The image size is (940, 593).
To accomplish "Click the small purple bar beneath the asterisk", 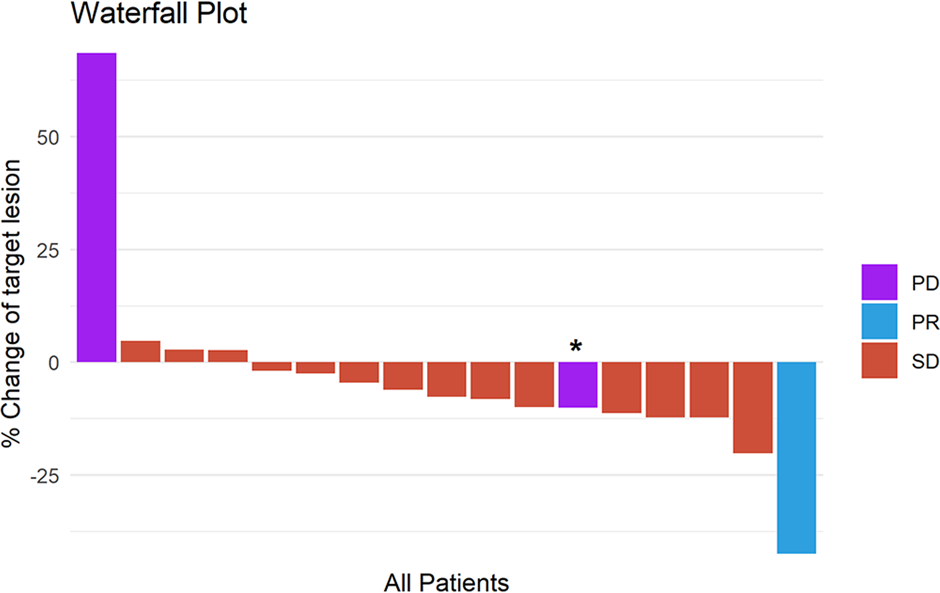I will (578, 385).
